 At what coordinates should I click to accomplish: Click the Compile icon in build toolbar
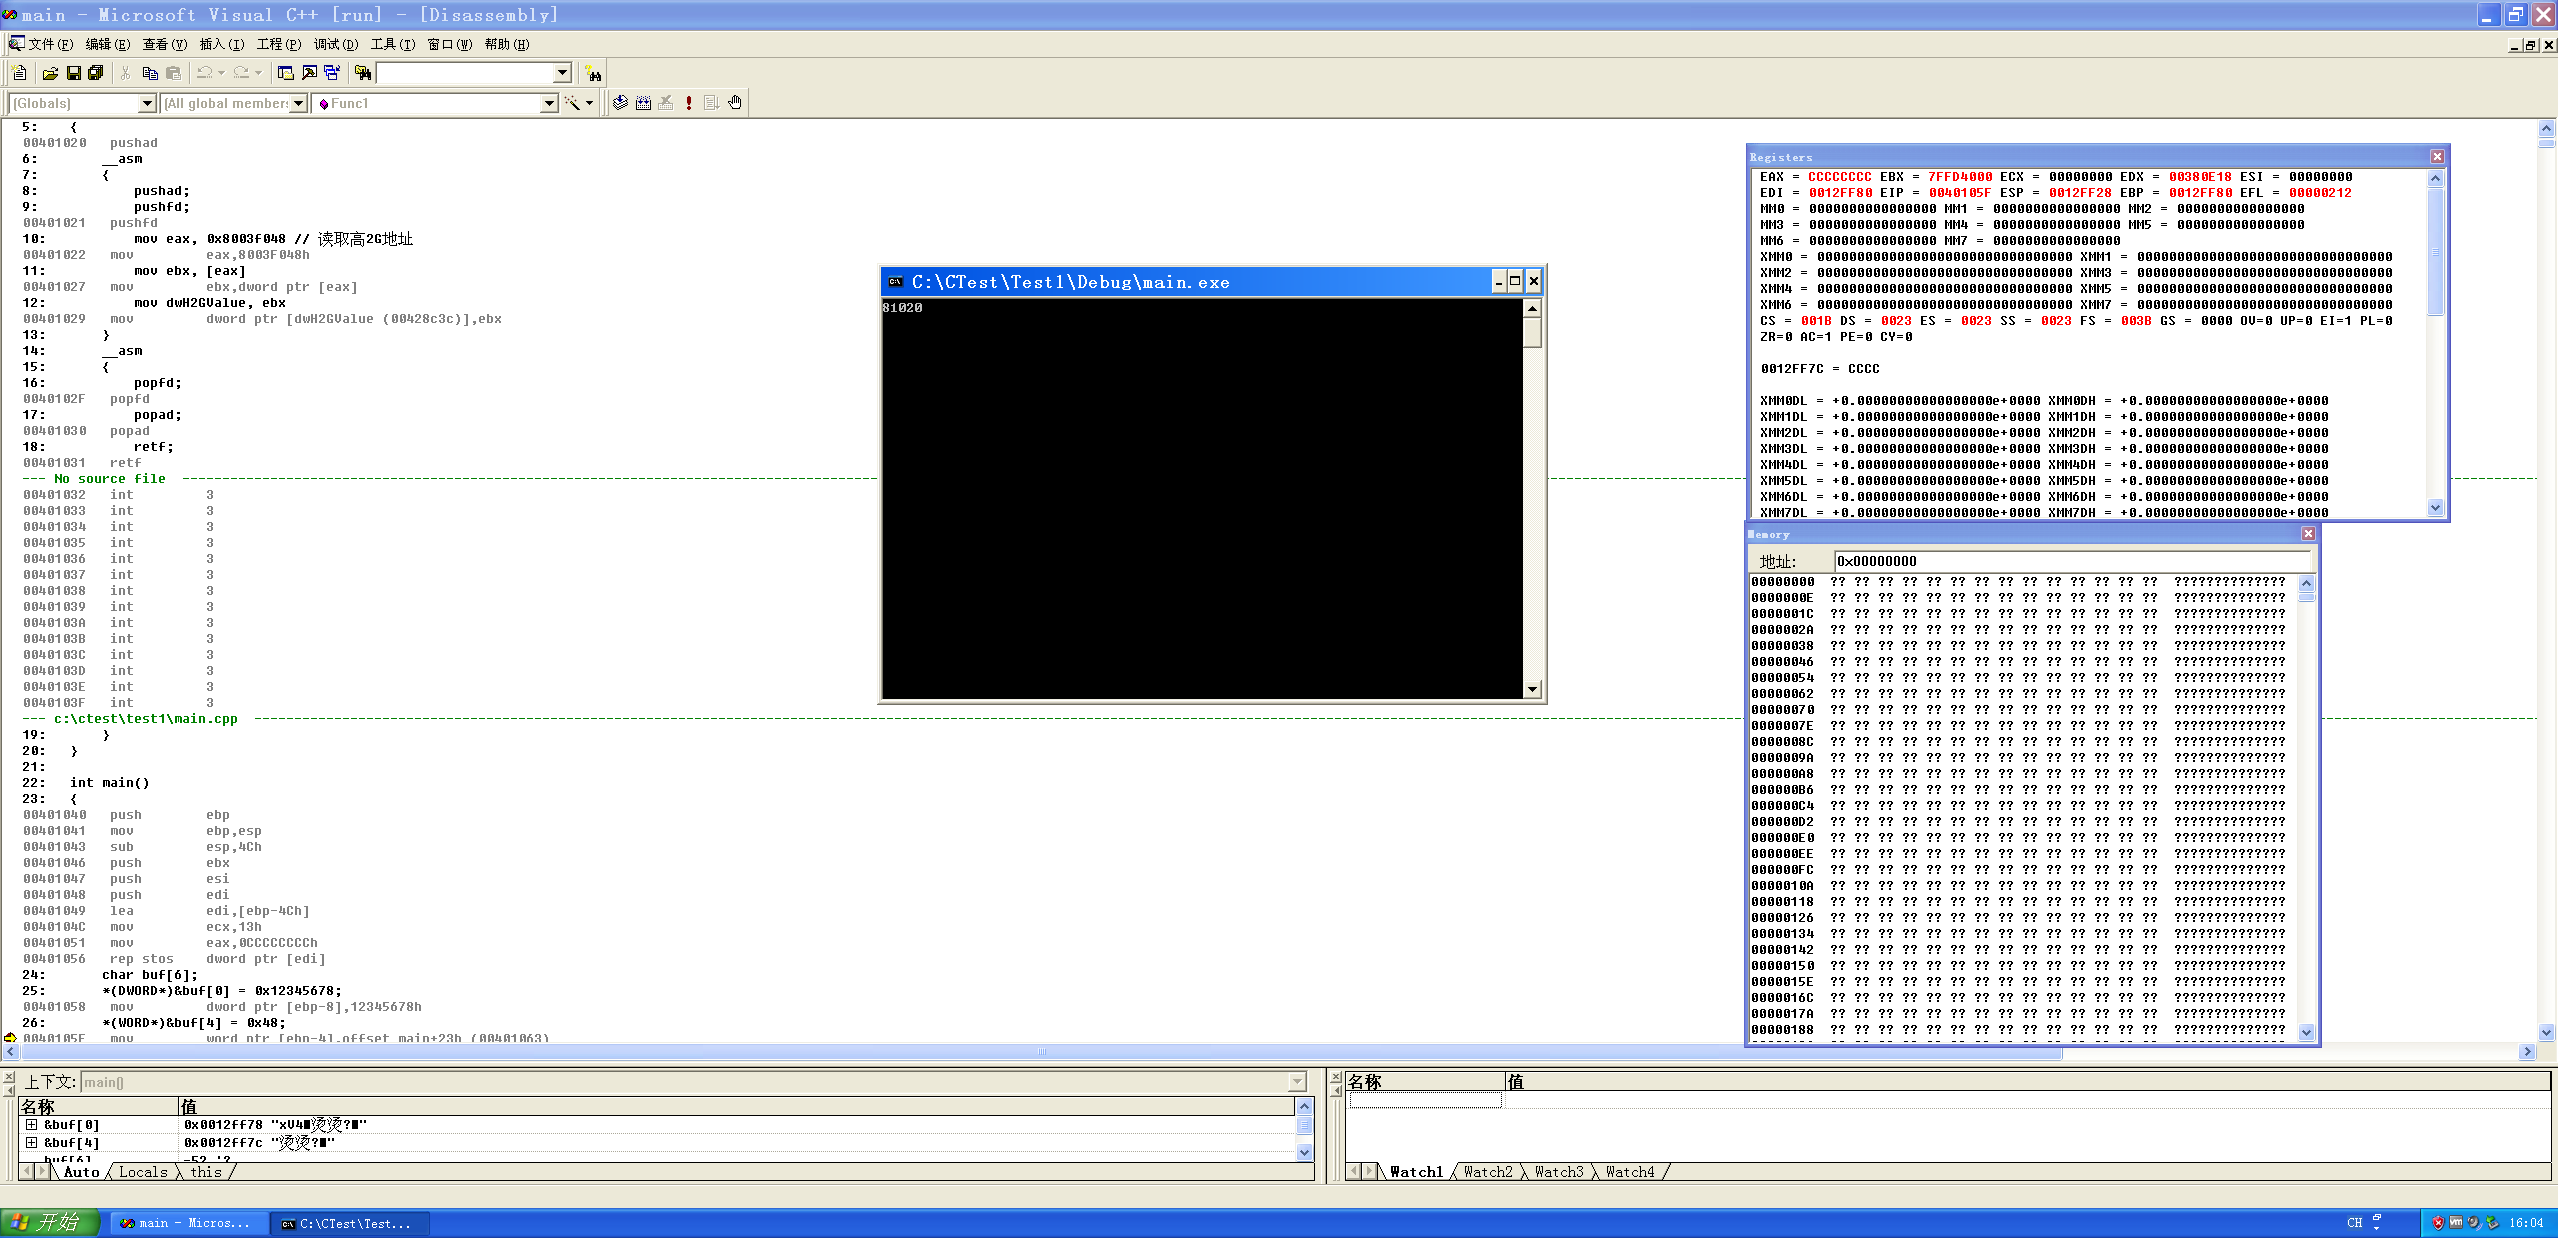pos(620,103)
